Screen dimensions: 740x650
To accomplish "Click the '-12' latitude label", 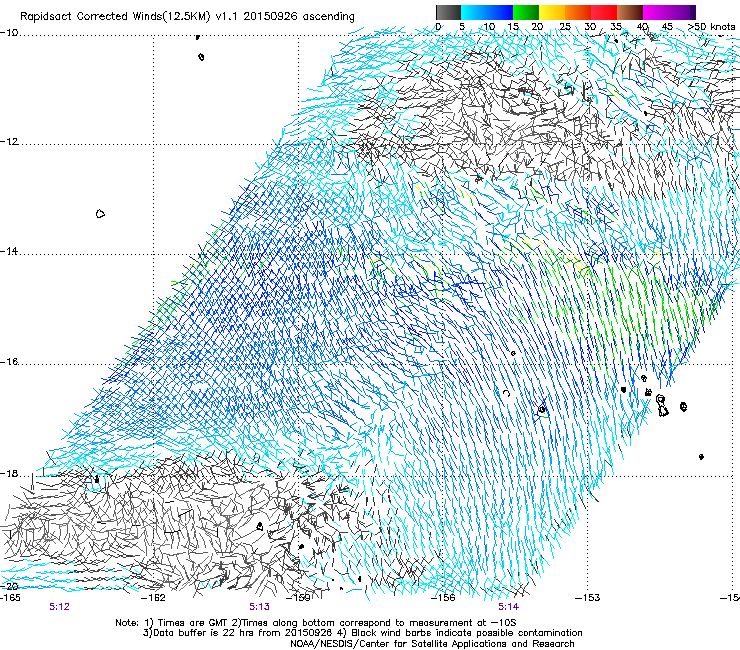I will point(9,142).
